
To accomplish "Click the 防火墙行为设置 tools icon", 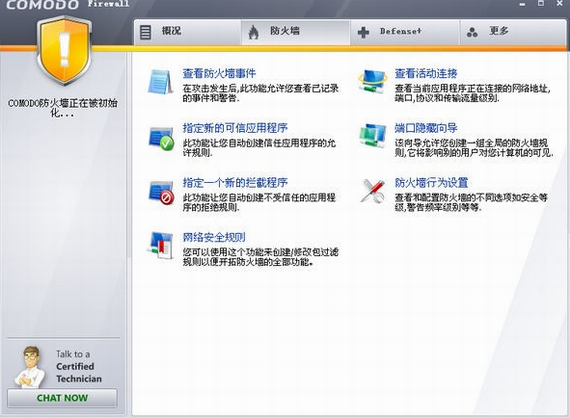I will point(372,191).
